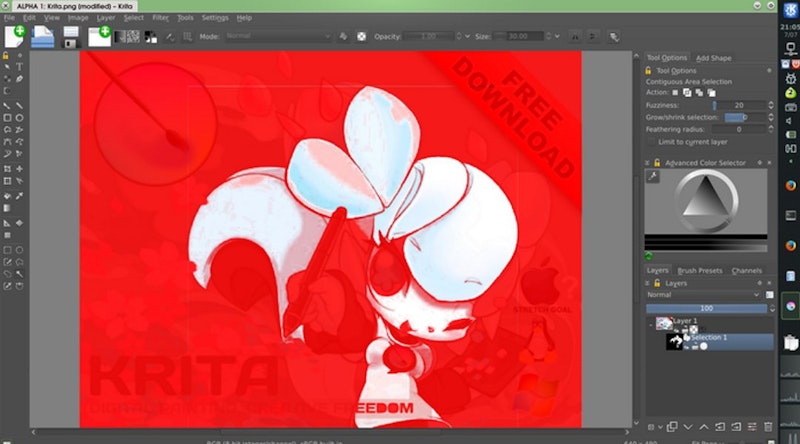Select the Ellipse tool in the toolbox

21,117
